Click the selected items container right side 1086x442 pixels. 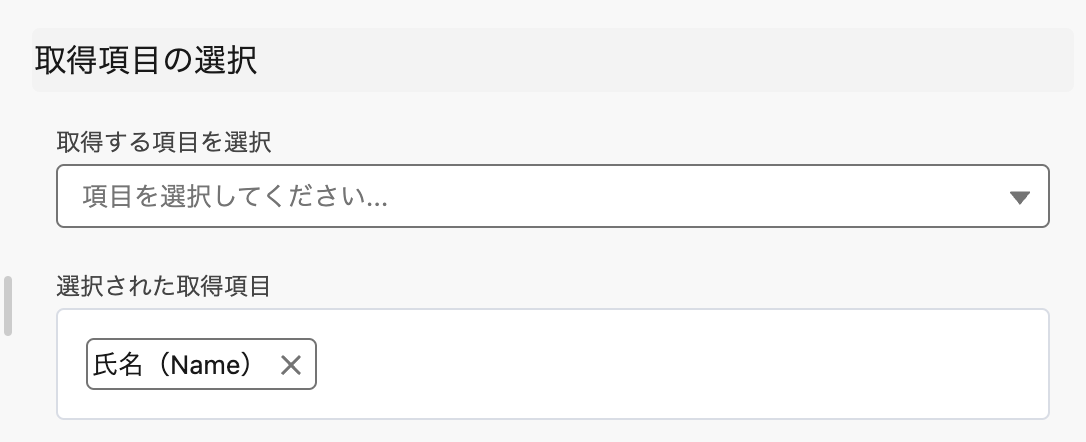click(x=950, y=366)
